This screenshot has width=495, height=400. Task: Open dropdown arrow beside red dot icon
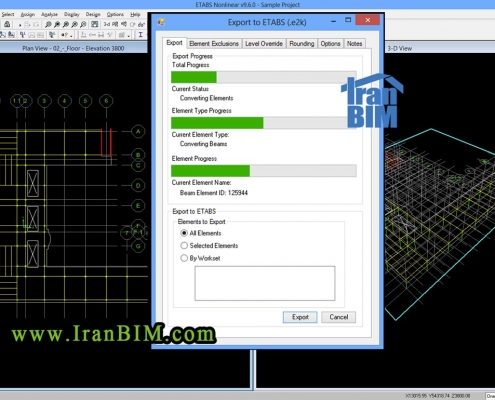click(71, 36)
